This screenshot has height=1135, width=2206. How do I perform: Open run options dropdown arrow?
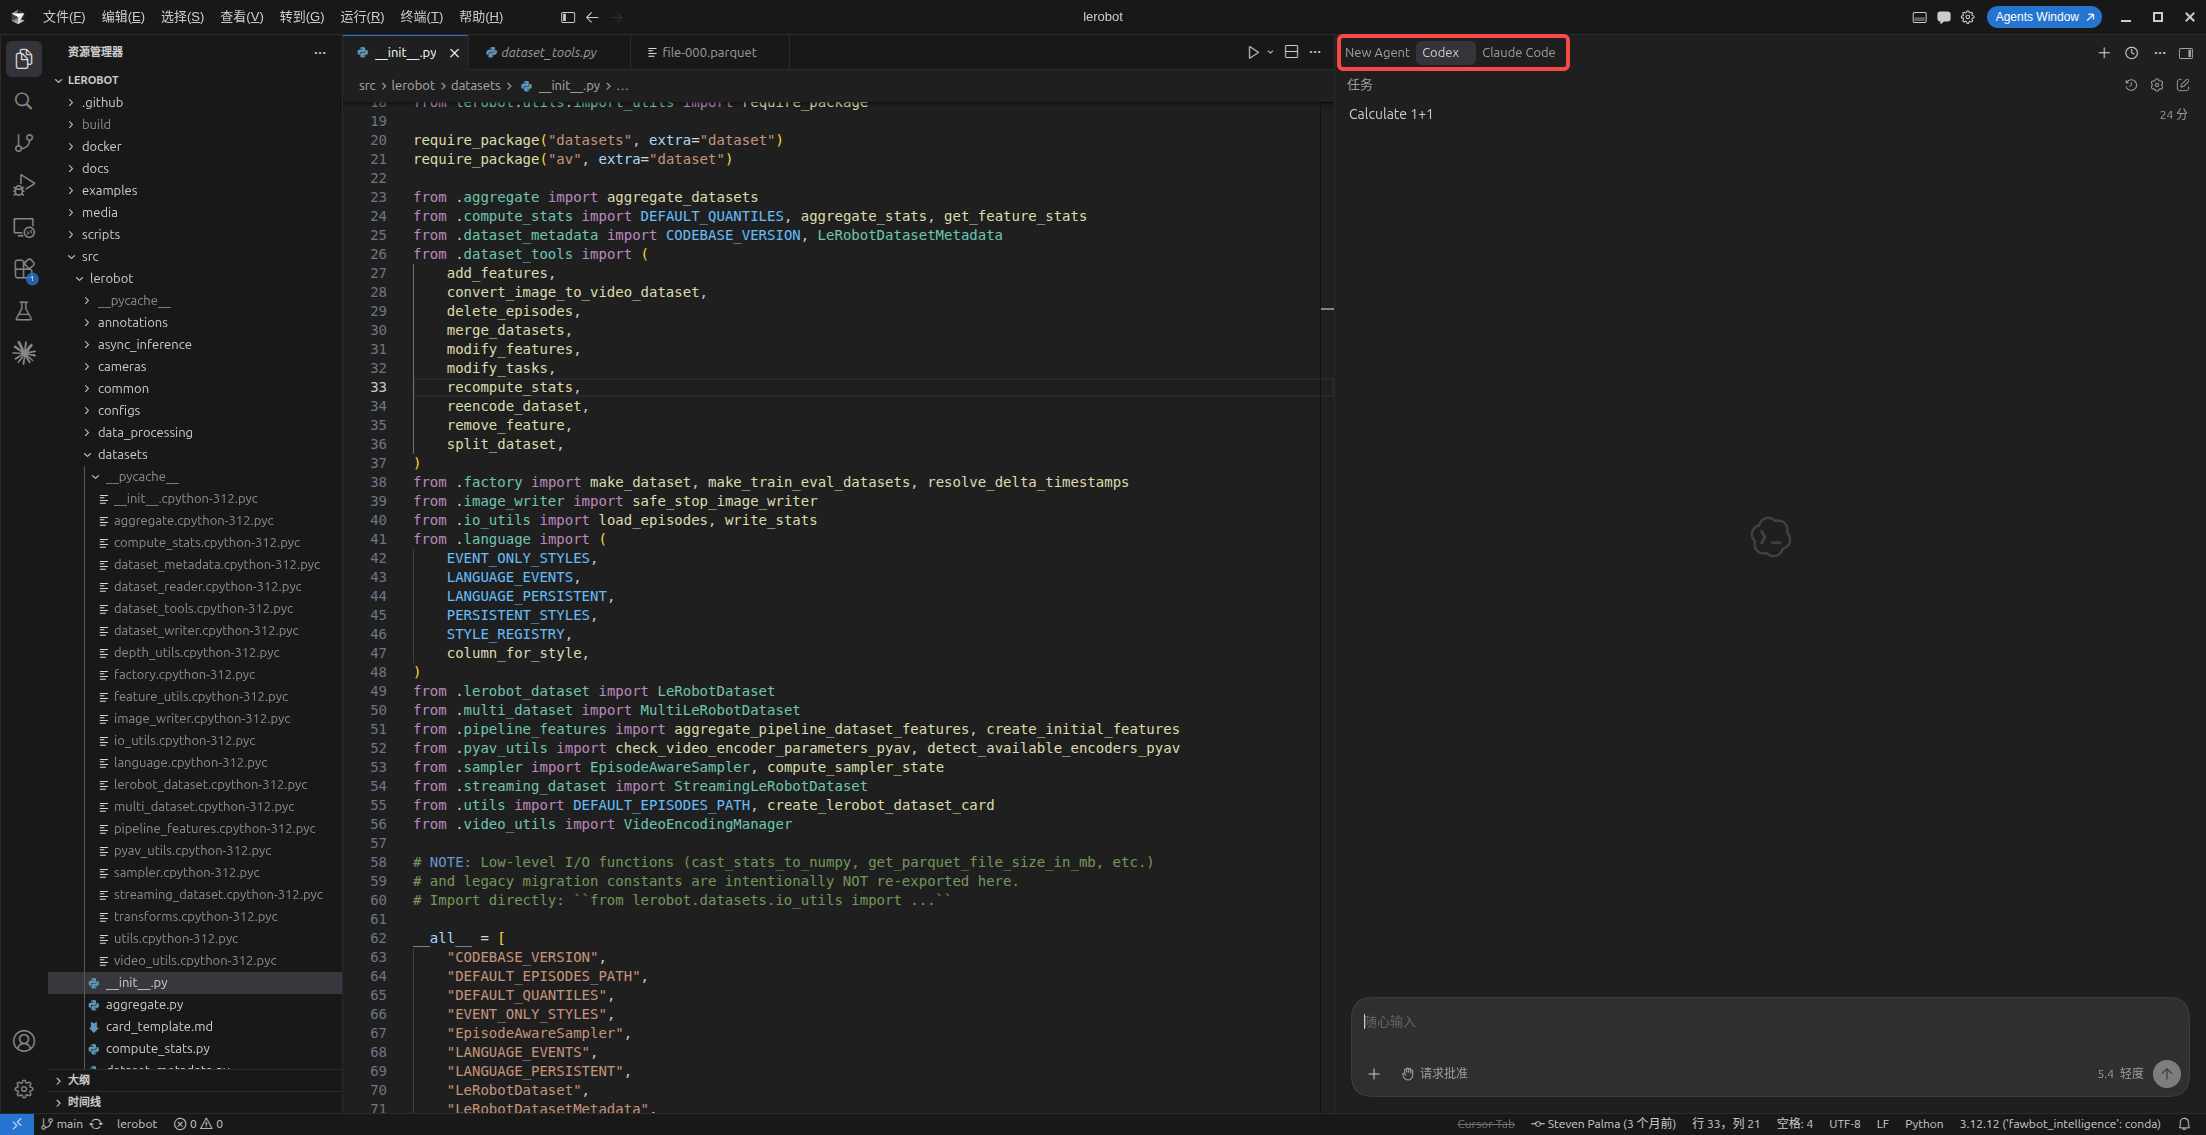pyautogui.click(x=1270, y=52)
